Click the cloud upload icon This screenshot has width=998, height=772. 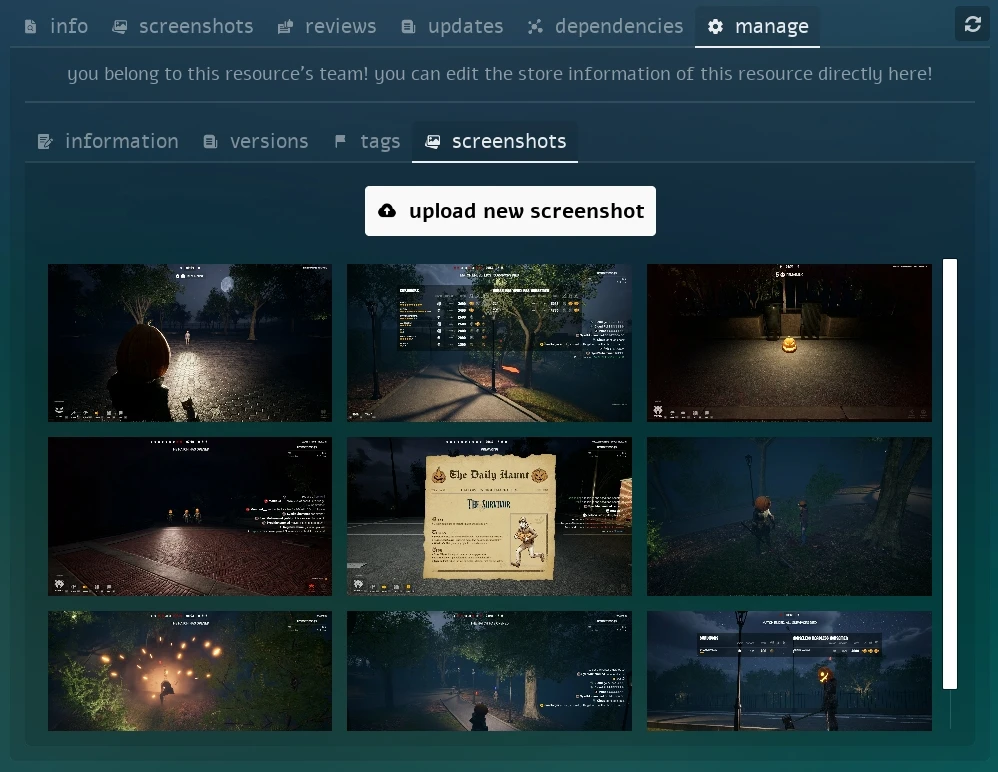(x=387, y=211)
